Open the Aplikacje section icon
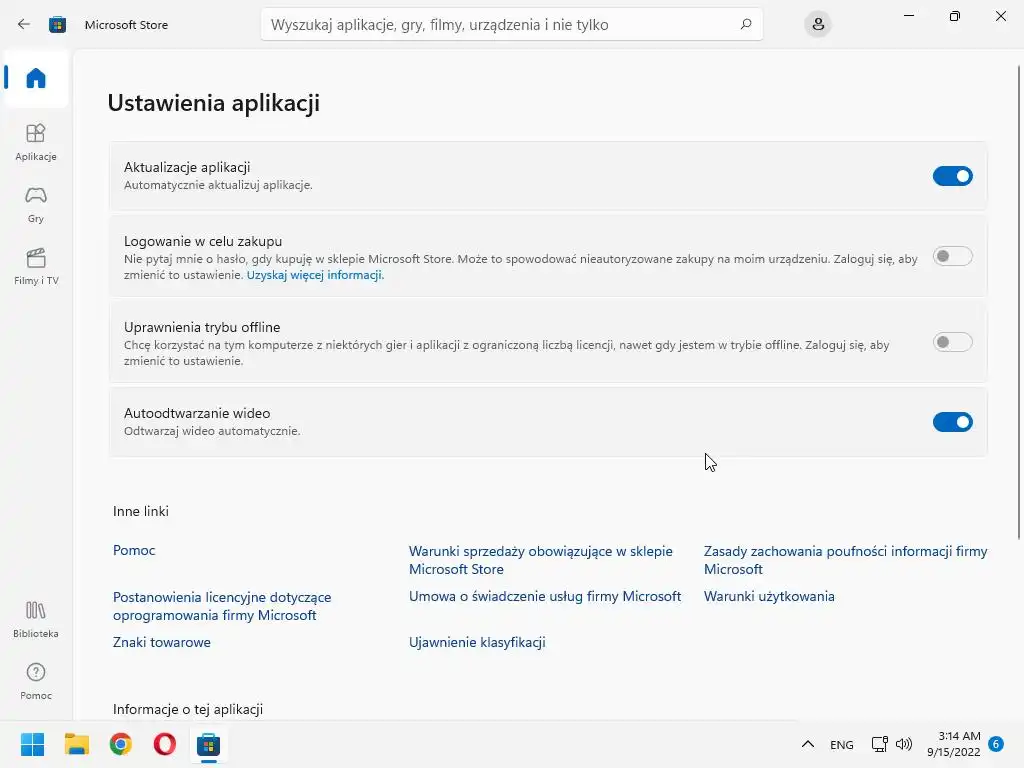 [36, 133]
